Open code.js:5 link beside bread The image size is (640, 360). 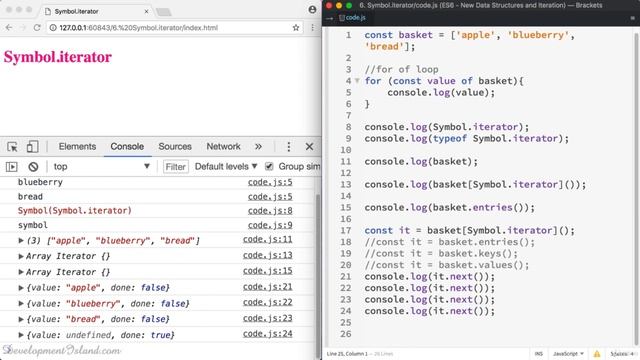[x=270, y=196]
